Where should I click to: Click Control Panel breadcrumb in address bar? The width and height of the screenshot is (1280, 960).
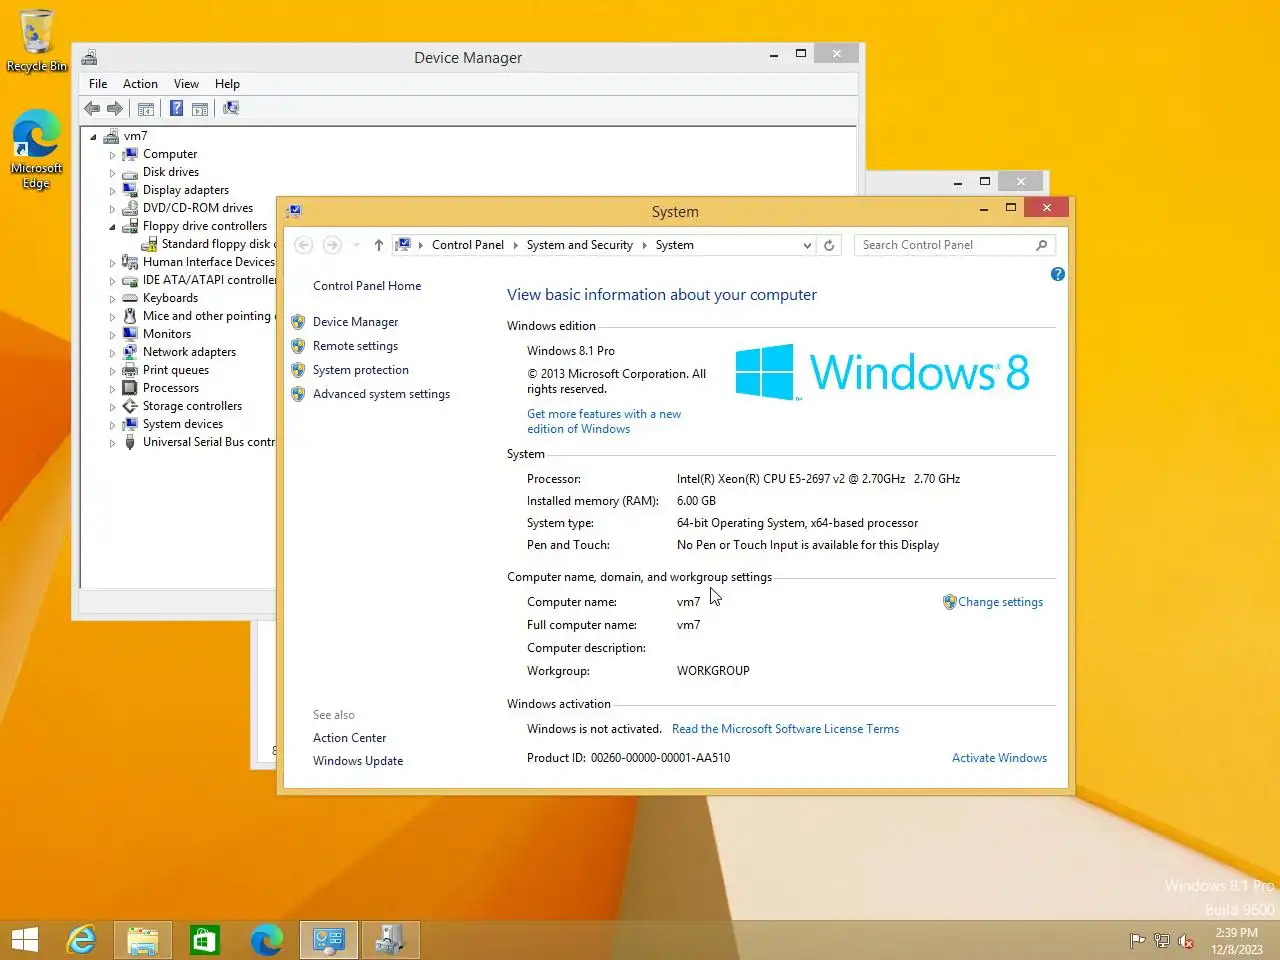point(468,245)
